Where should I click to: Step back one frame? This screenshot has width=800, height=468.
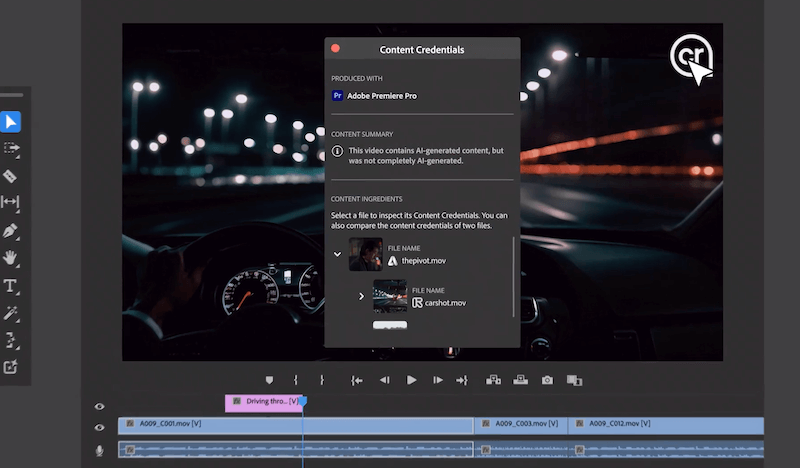[x=385, y=380]
